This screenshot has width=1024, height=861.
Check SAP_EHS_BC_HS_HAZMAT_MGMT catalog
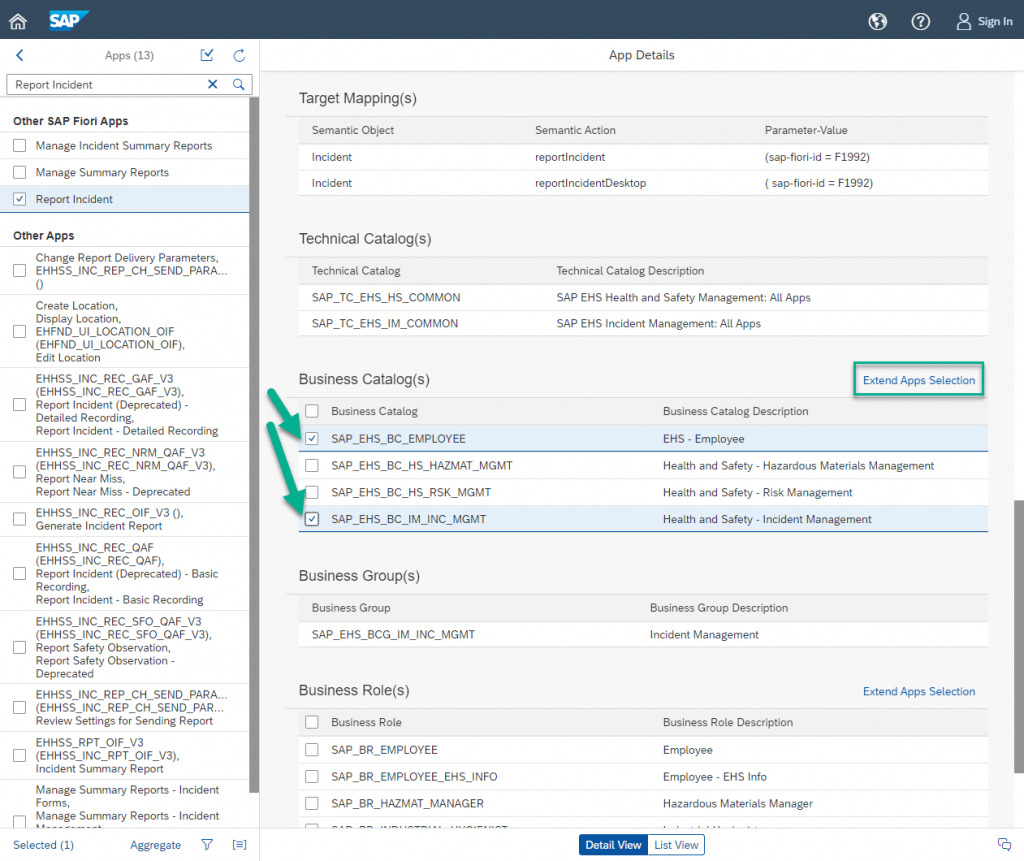[x=312, y=465]
